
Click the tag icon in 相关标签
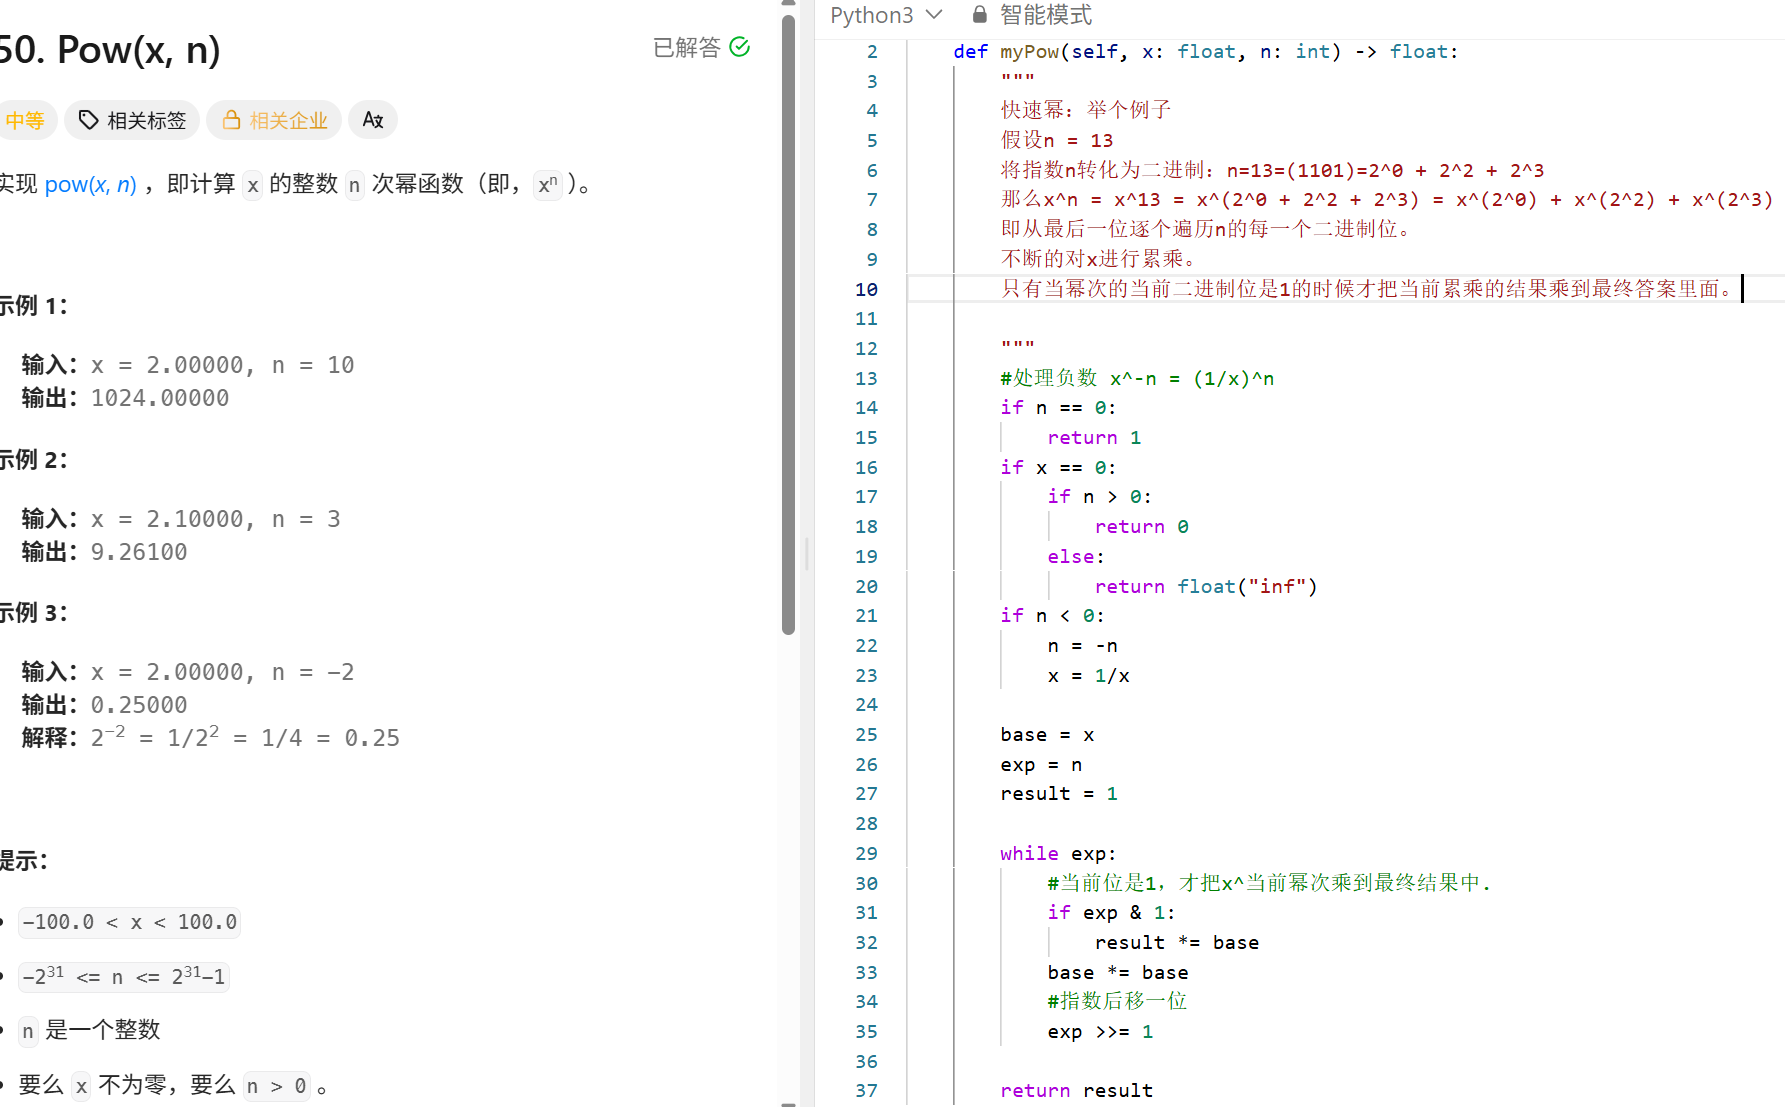coord(88,120)
